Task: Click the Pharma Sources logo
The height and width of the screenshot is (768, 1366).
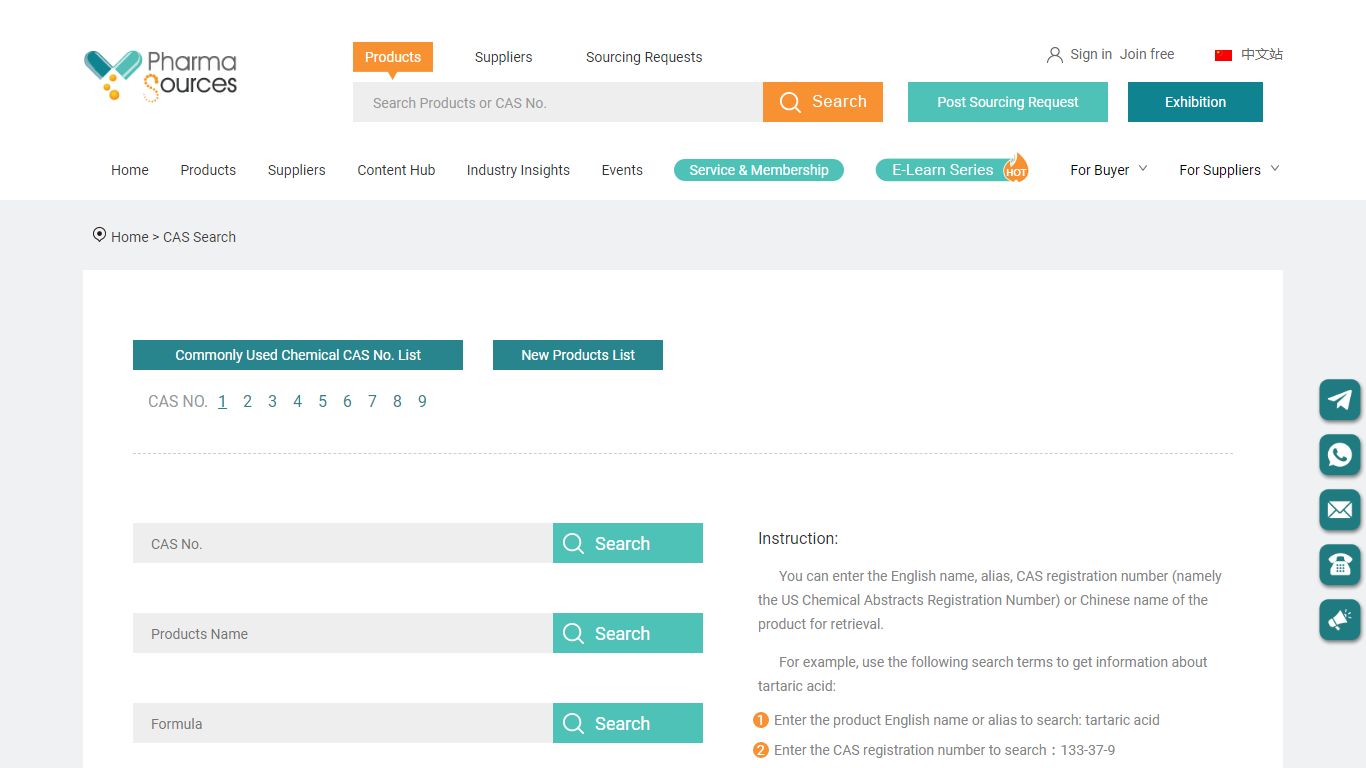Action: pos(160,76)
